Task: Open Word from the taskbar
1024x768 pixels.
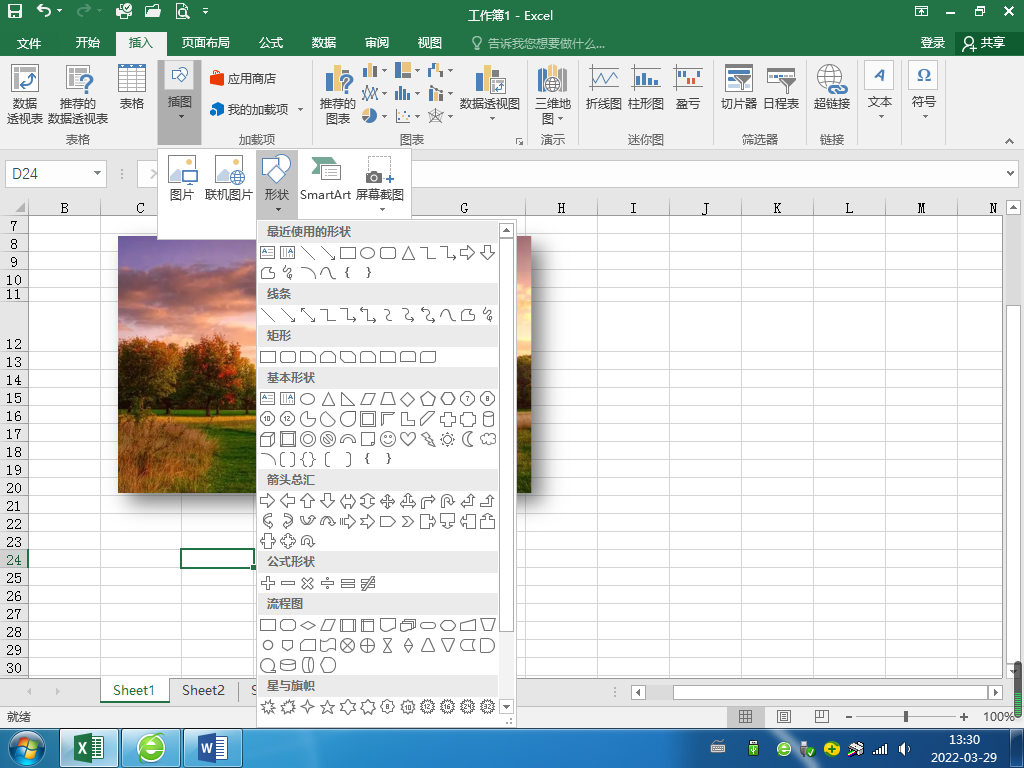Action: [214, 748]
